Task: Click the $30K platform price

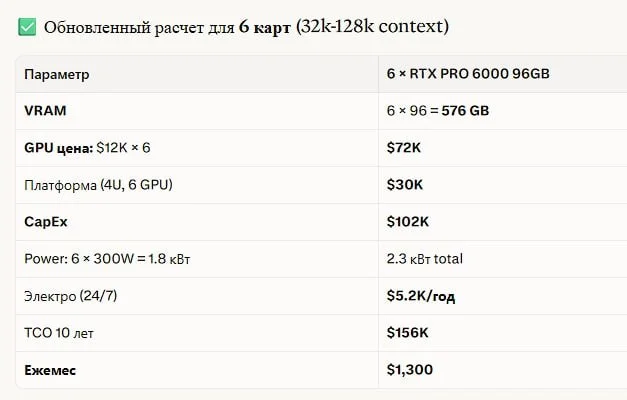Action: click(x=404, y=185)
